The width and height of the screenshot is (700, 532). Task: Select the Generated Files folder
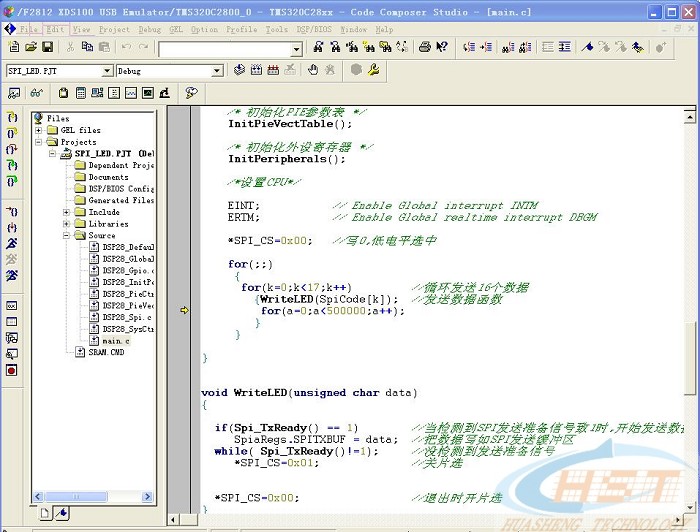coord(121,200)
